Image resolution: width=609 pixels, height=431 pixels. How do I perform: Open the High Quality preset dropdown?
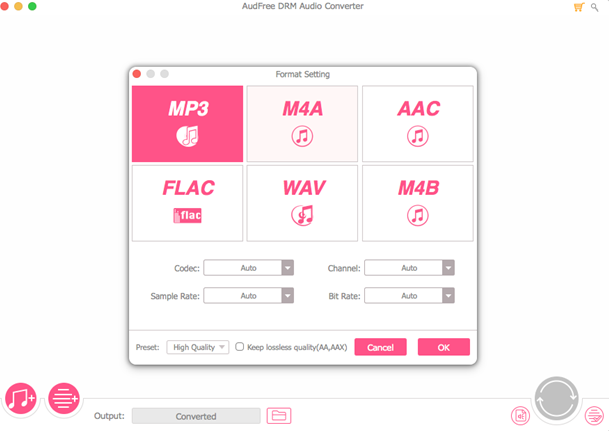pyautogui.click(x=198, y=347)
